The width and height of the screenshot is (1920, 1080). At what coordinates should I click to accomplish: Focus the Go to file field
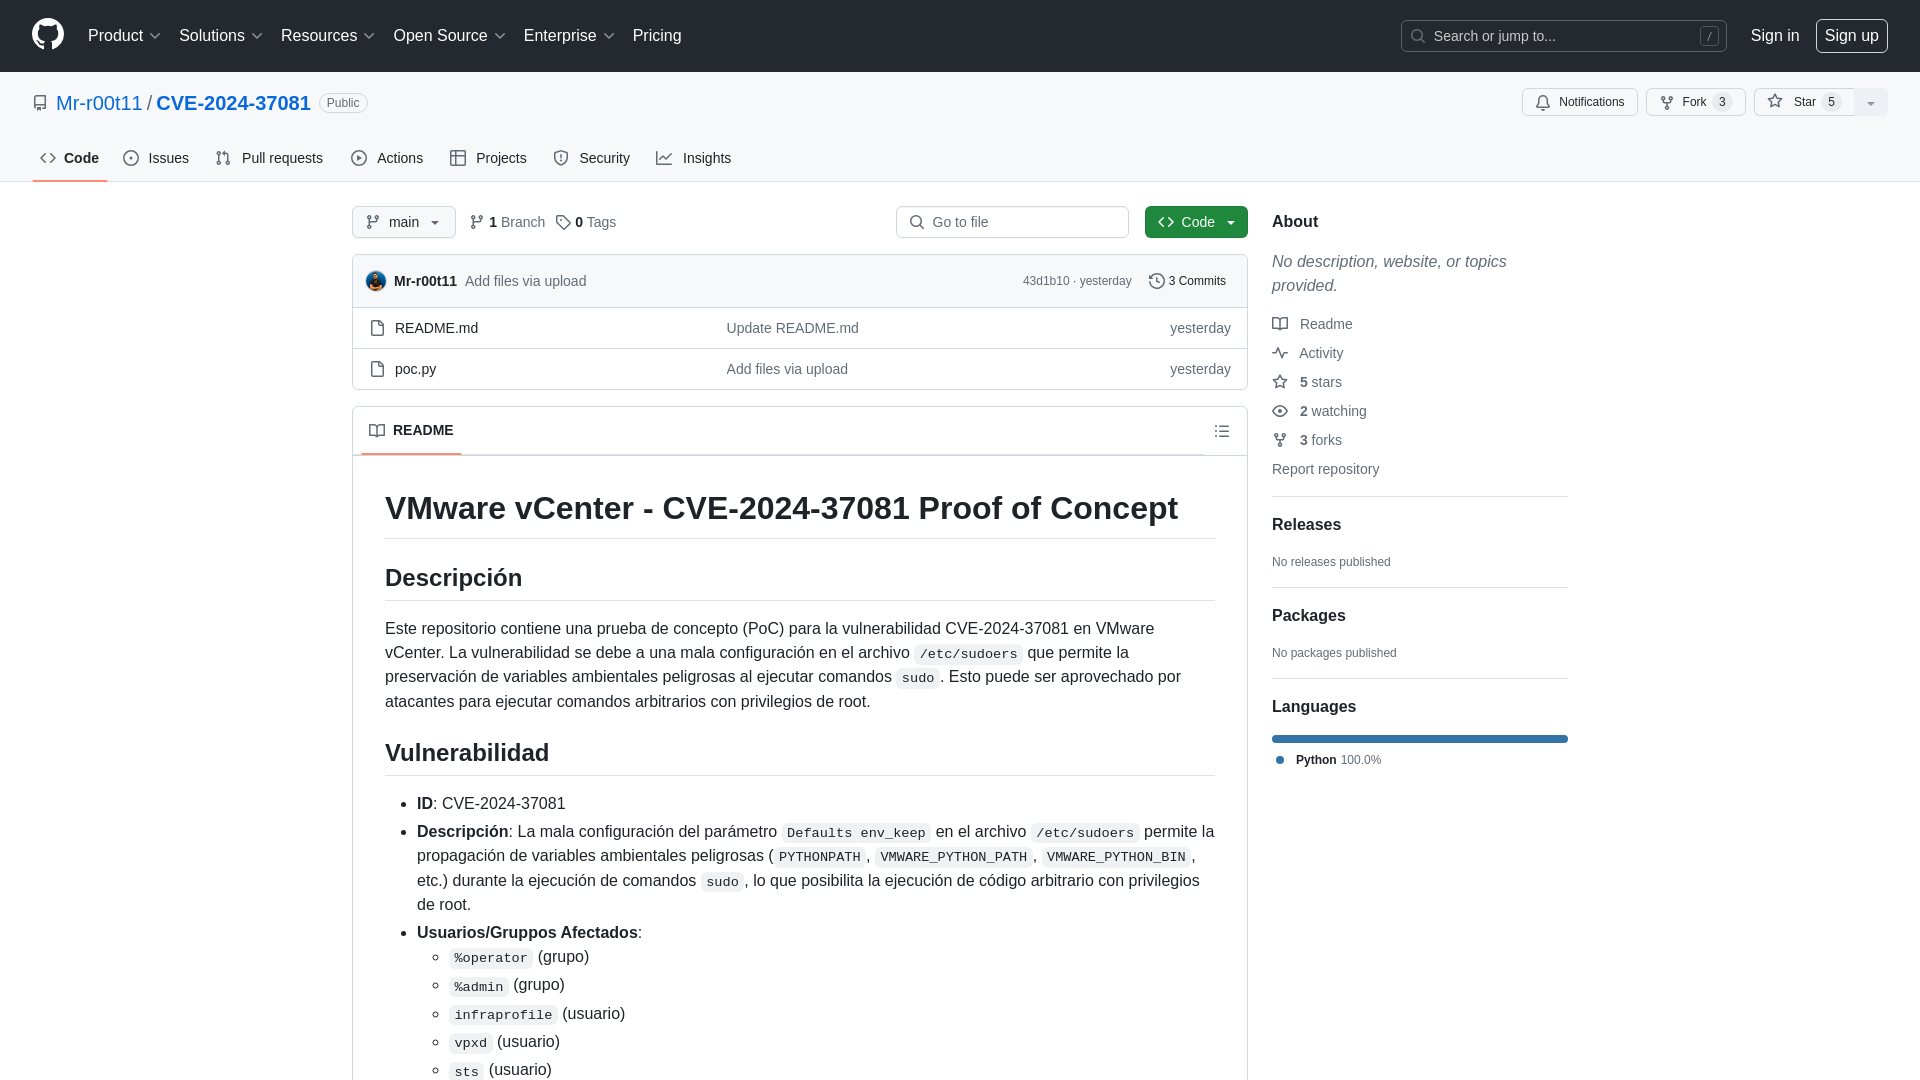[1012, 222]
